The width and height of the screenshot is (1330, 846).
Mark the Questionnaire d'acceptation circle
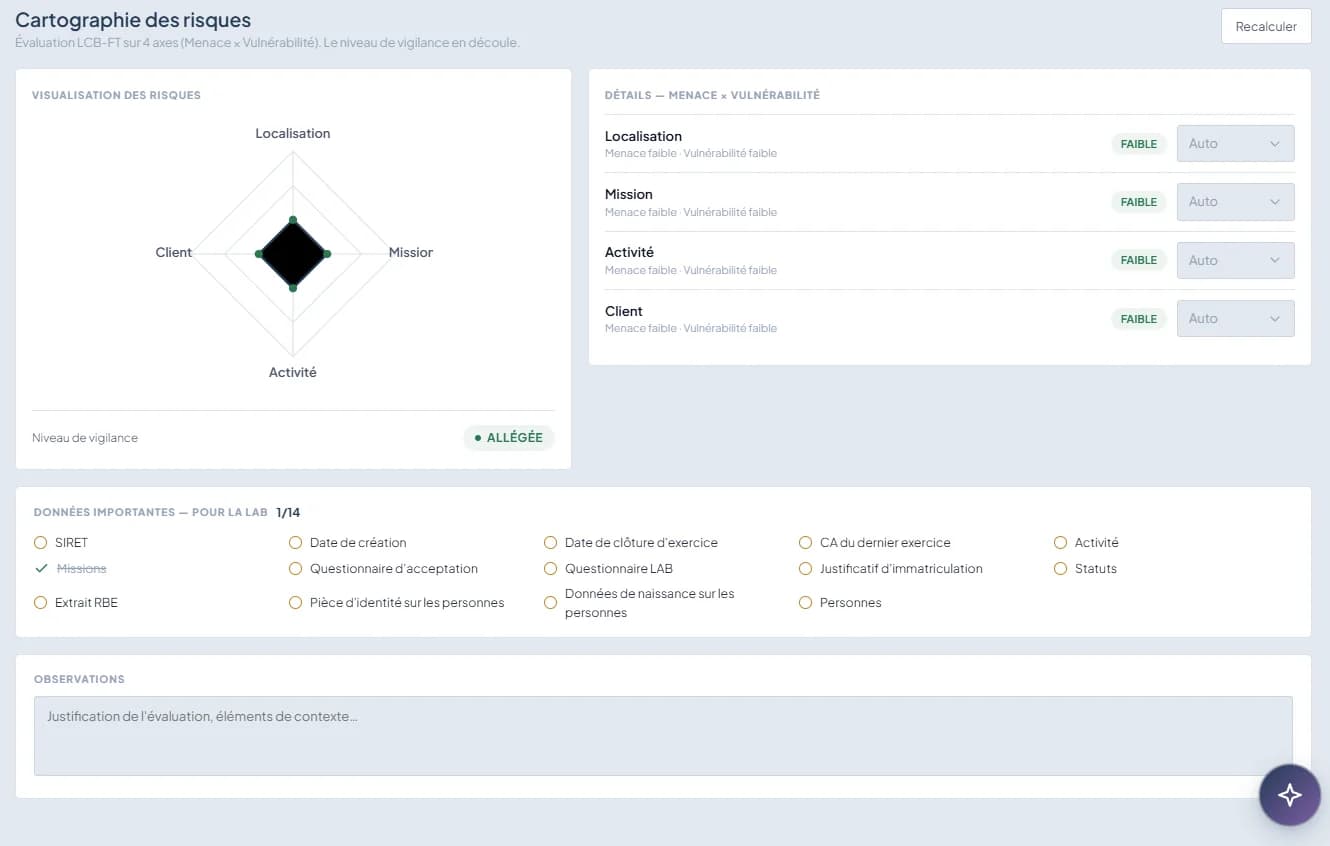tap(295, 569)
